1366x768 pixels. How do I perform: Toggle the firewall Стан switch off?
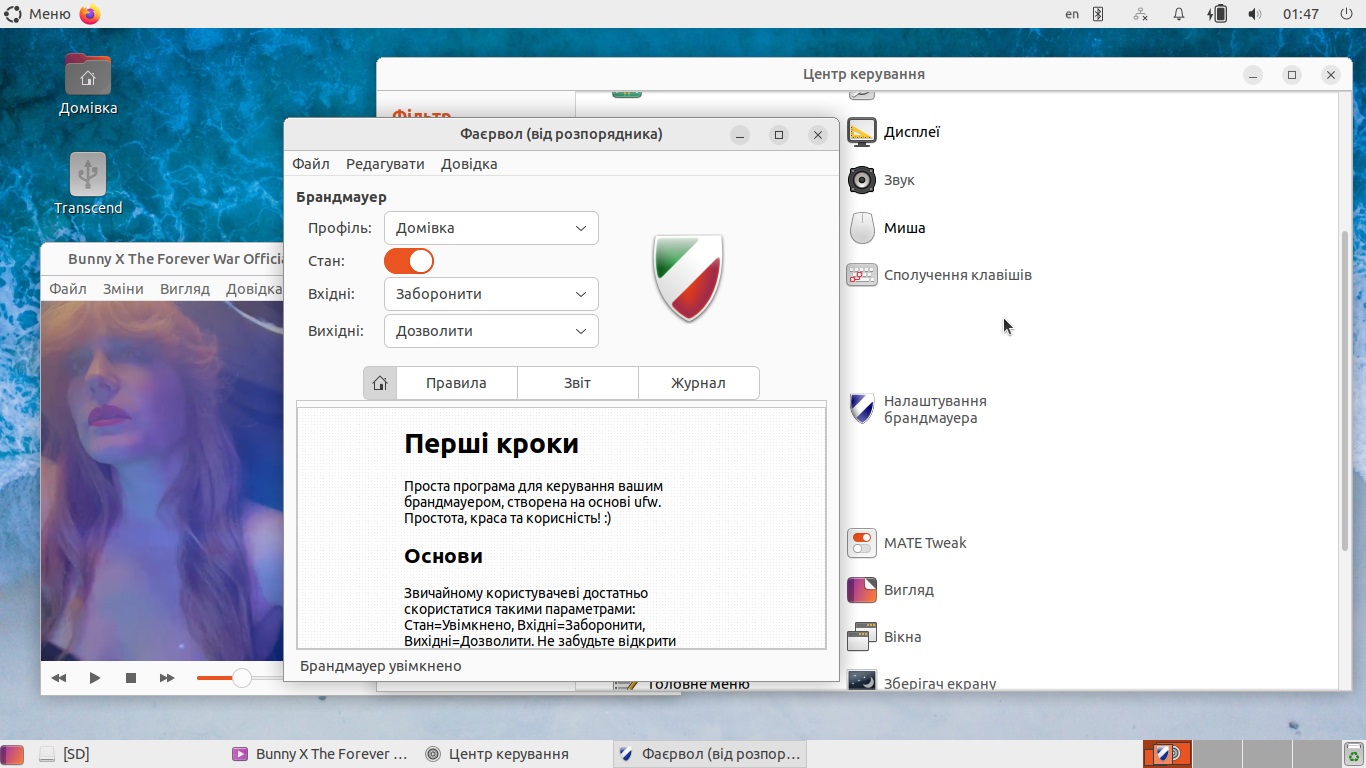tap(409, 261)
